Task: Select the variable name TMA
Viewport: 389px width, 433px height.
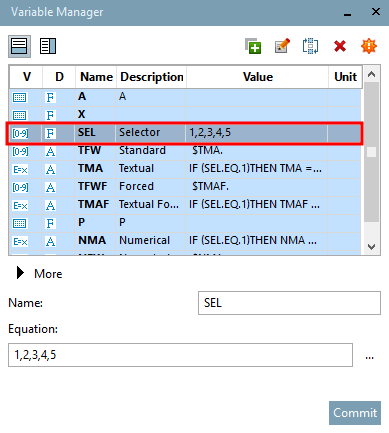Action: (x=90, y=168)
